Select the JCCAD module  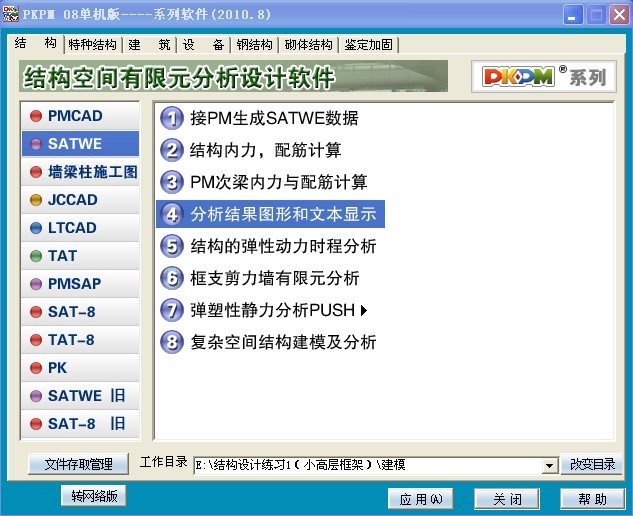[80, 200]
